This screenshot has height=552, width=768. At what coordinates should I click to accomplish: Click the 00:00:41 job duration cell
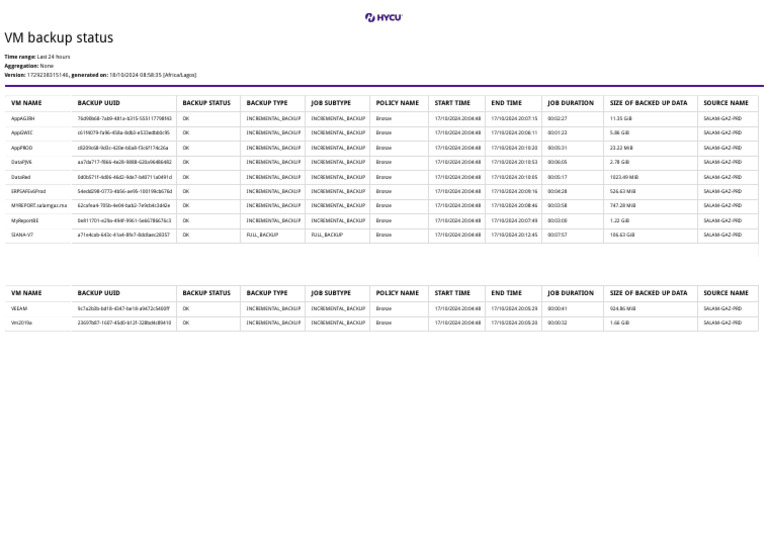point(557,309)
